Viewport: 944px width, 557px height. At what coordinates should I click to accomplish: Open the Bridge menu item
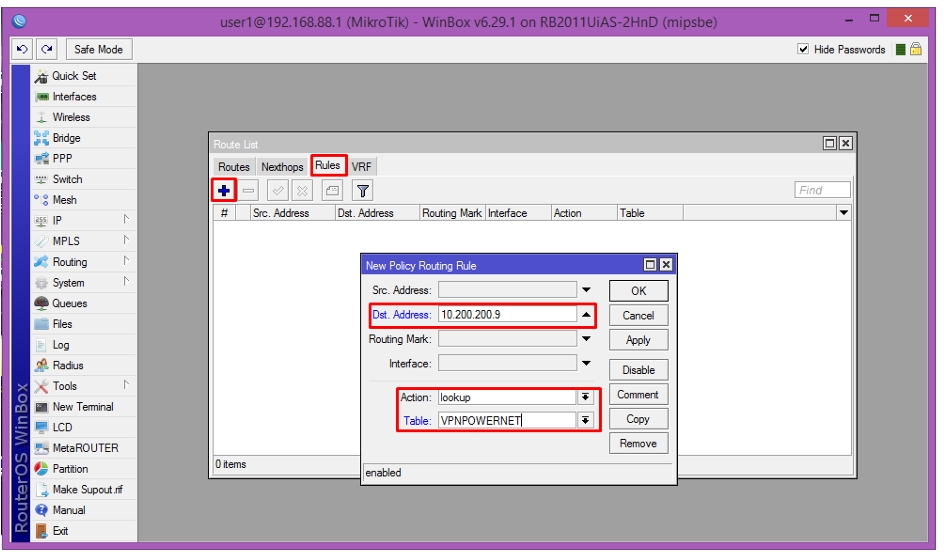pos(66,138)
